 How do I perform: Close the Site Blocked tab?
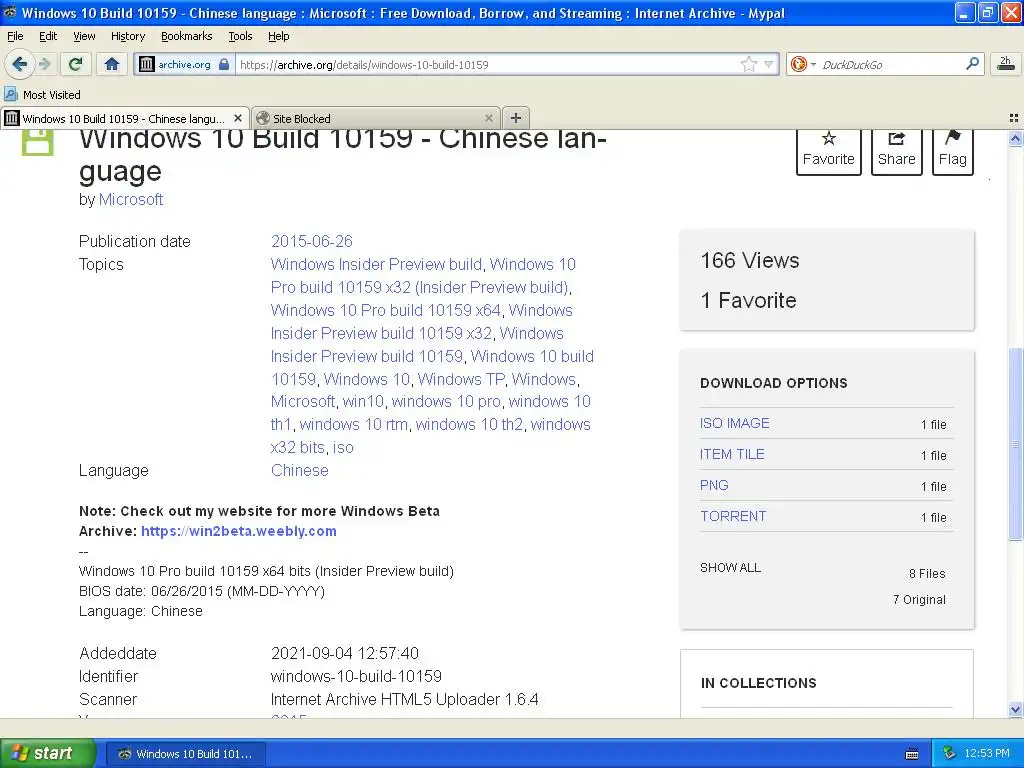[x=488, y=118]
